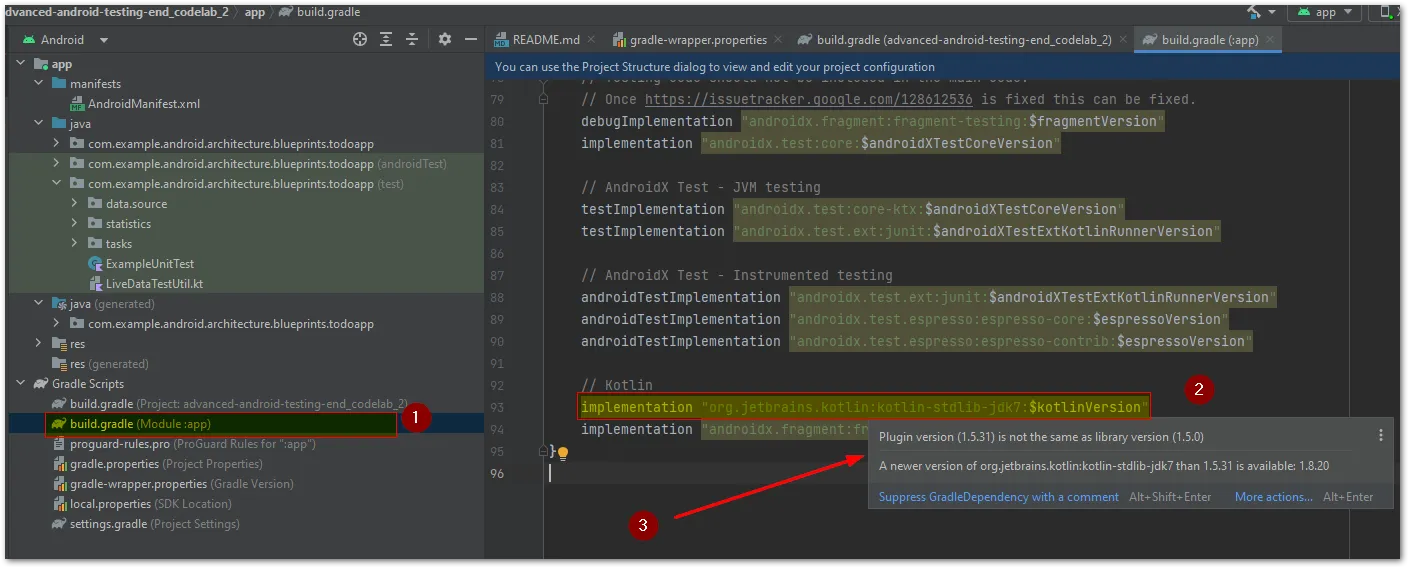Expand the statistics package

75,223
